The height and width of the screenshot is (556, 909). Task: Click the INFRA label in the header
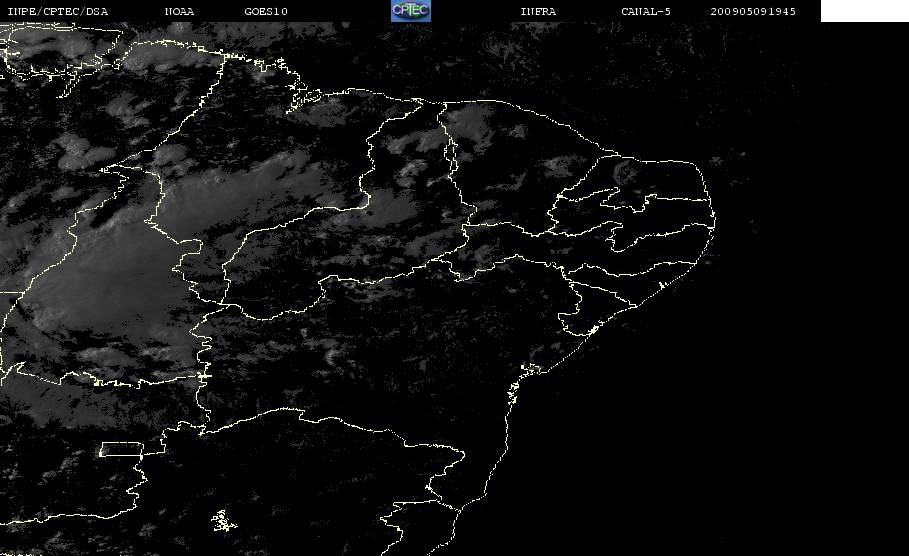click(538, 12)
